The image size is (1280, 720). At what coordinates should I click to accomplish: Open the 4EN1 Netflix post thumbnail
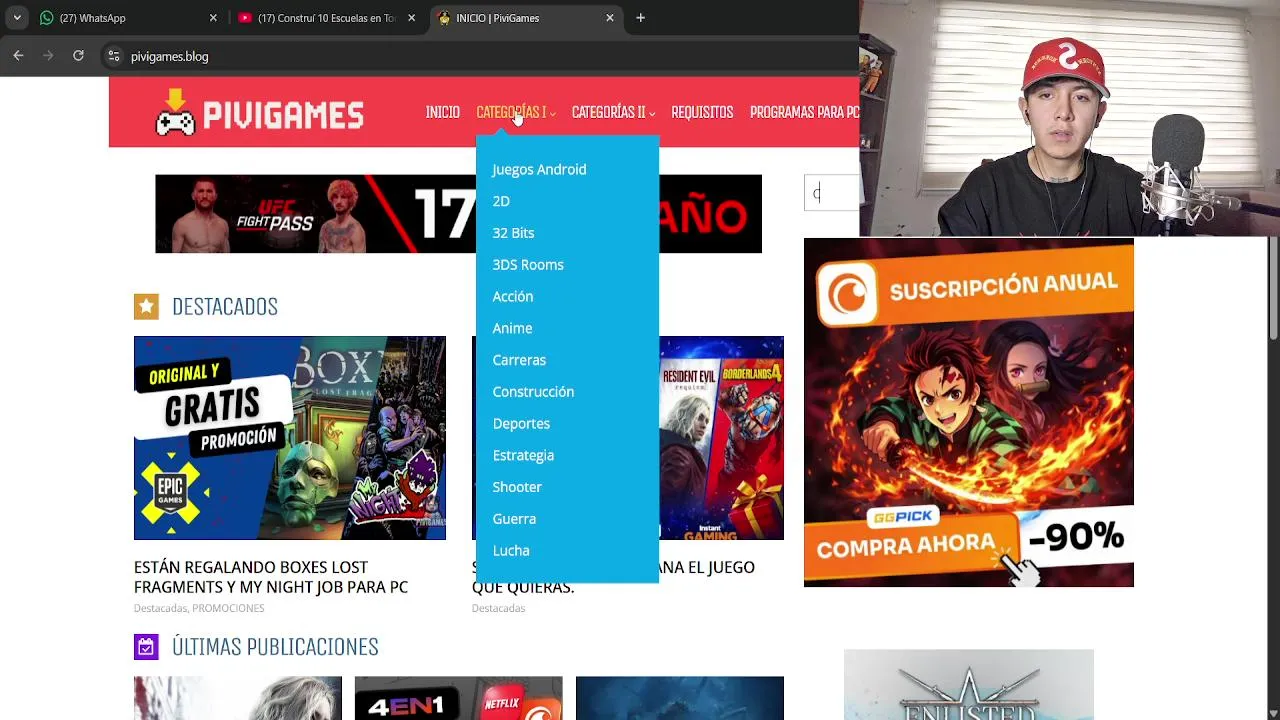coord(458,698)
